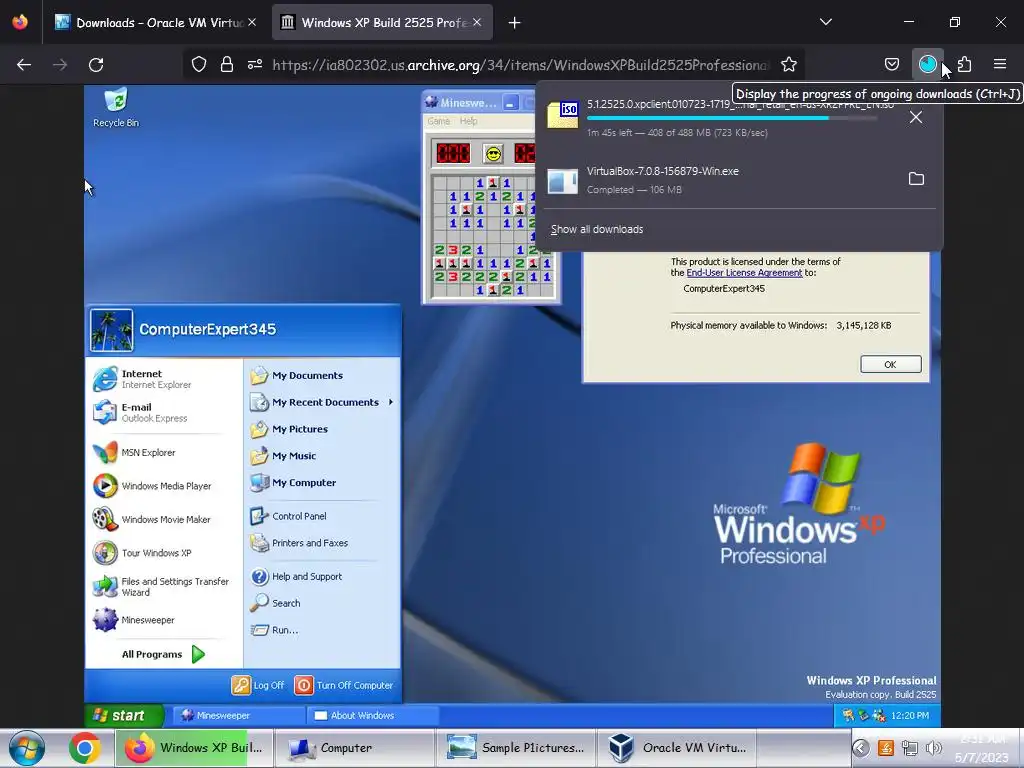This screenshot has height=768, width=1024.
Task: Cancel the ISO download with the X
Action: pyautogui.click(x=916, y=117)
